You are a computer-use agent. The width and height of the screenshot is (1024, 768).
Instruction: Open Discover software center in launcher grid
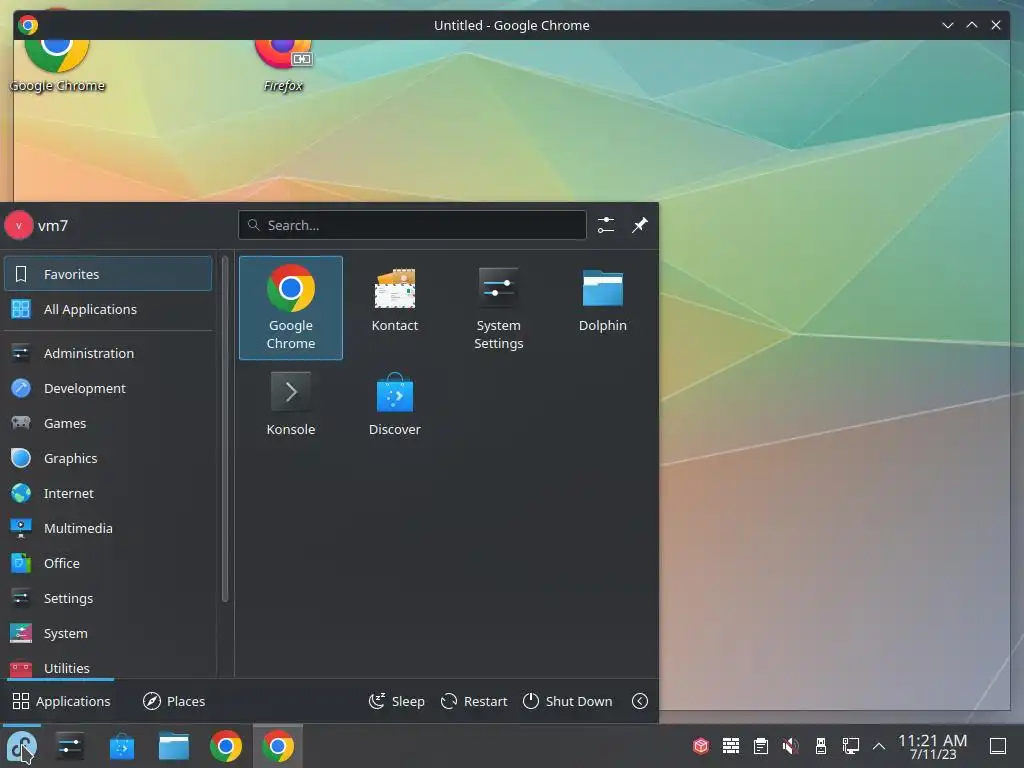click(394, 404)
